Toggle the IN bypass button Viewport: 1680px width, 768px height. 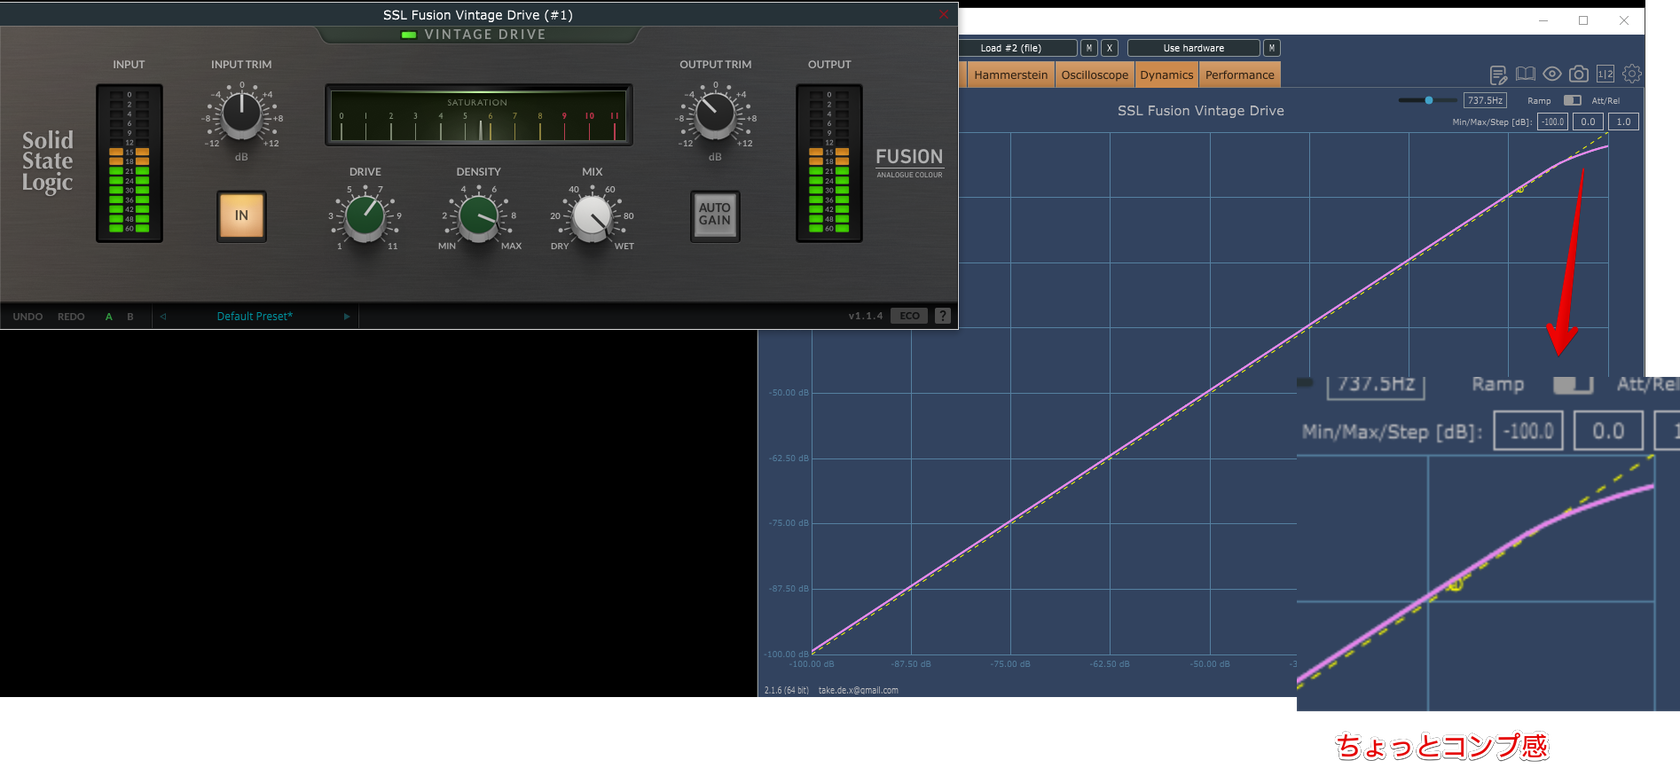point(241,216)
